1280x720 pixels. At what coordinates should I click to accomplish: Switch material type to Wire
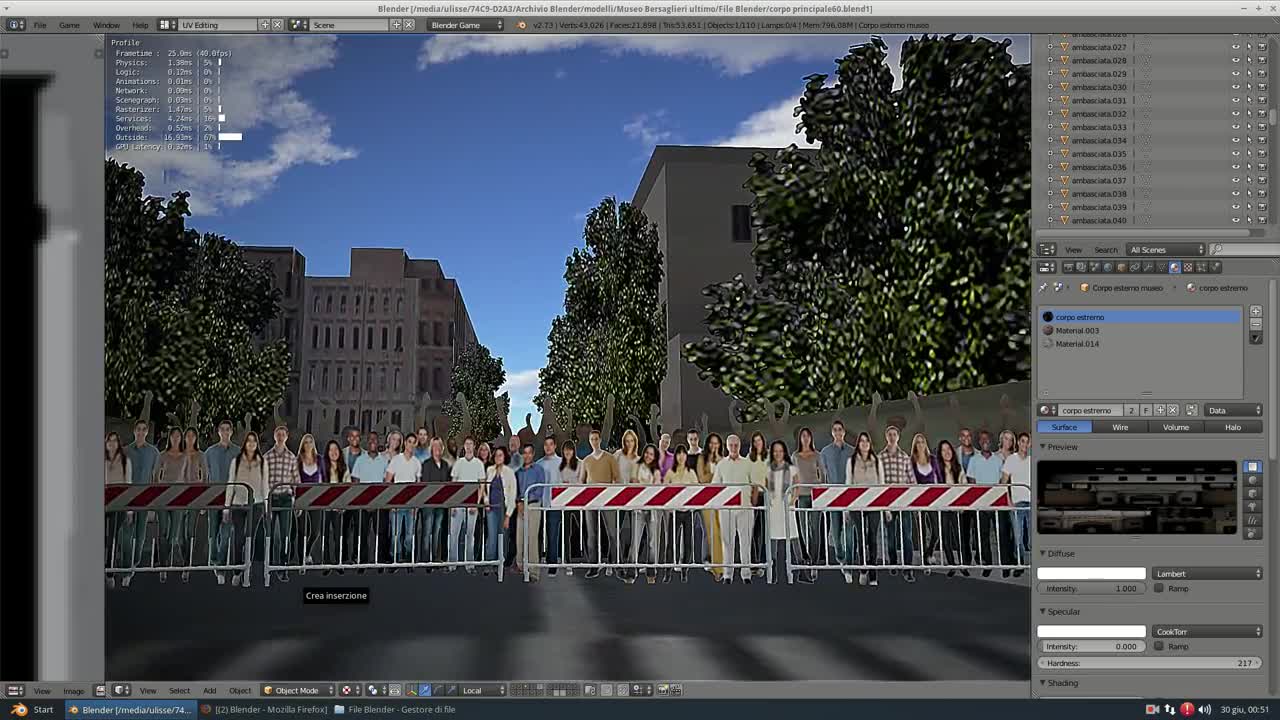[x=1120, y=427]
